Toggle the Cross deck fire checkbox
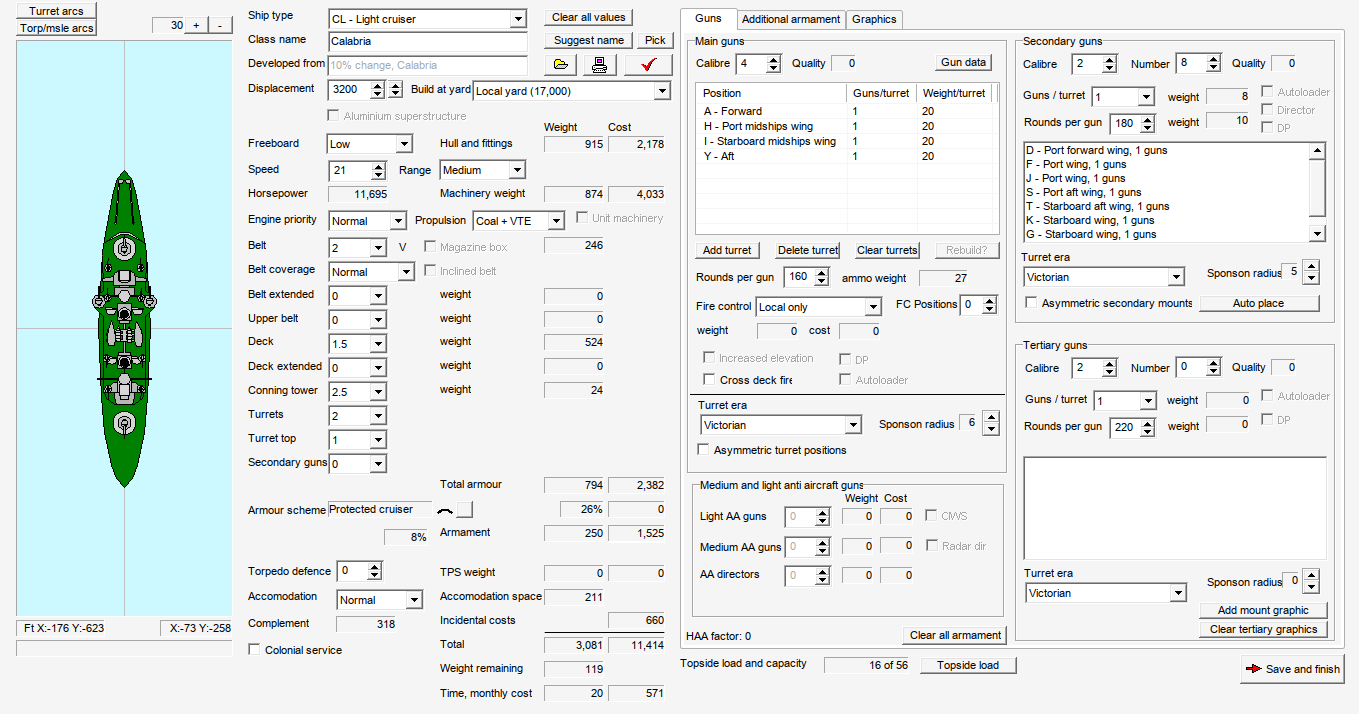 coord(710,380)
